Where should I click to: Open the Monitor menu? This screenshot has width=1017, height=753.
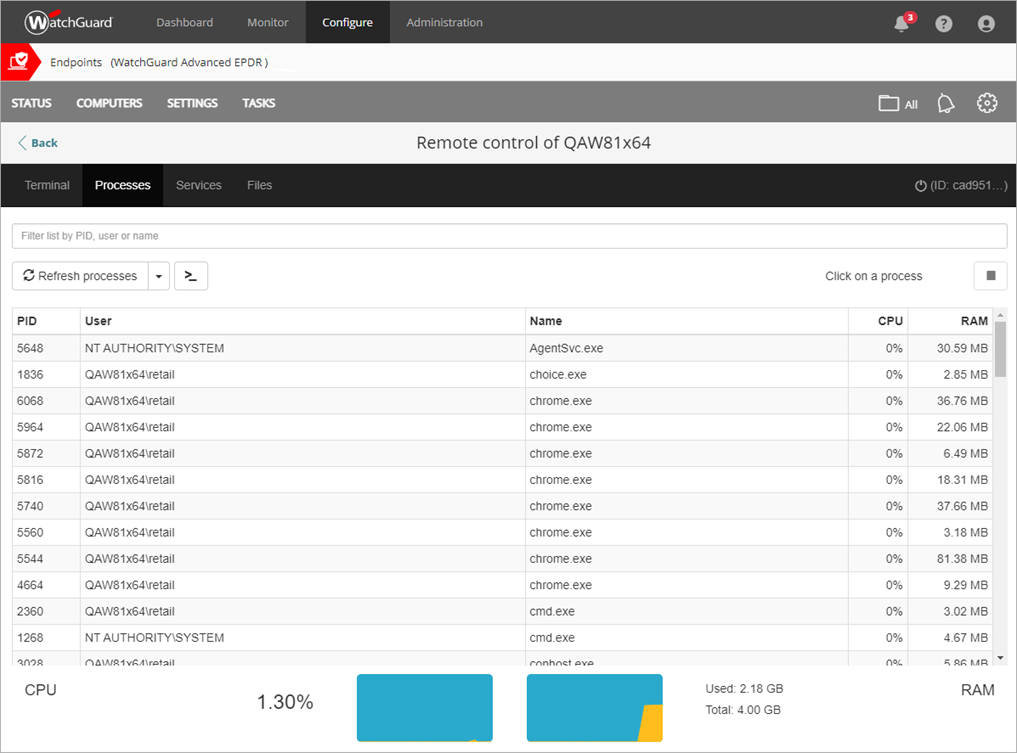click(x=267, y=22)
